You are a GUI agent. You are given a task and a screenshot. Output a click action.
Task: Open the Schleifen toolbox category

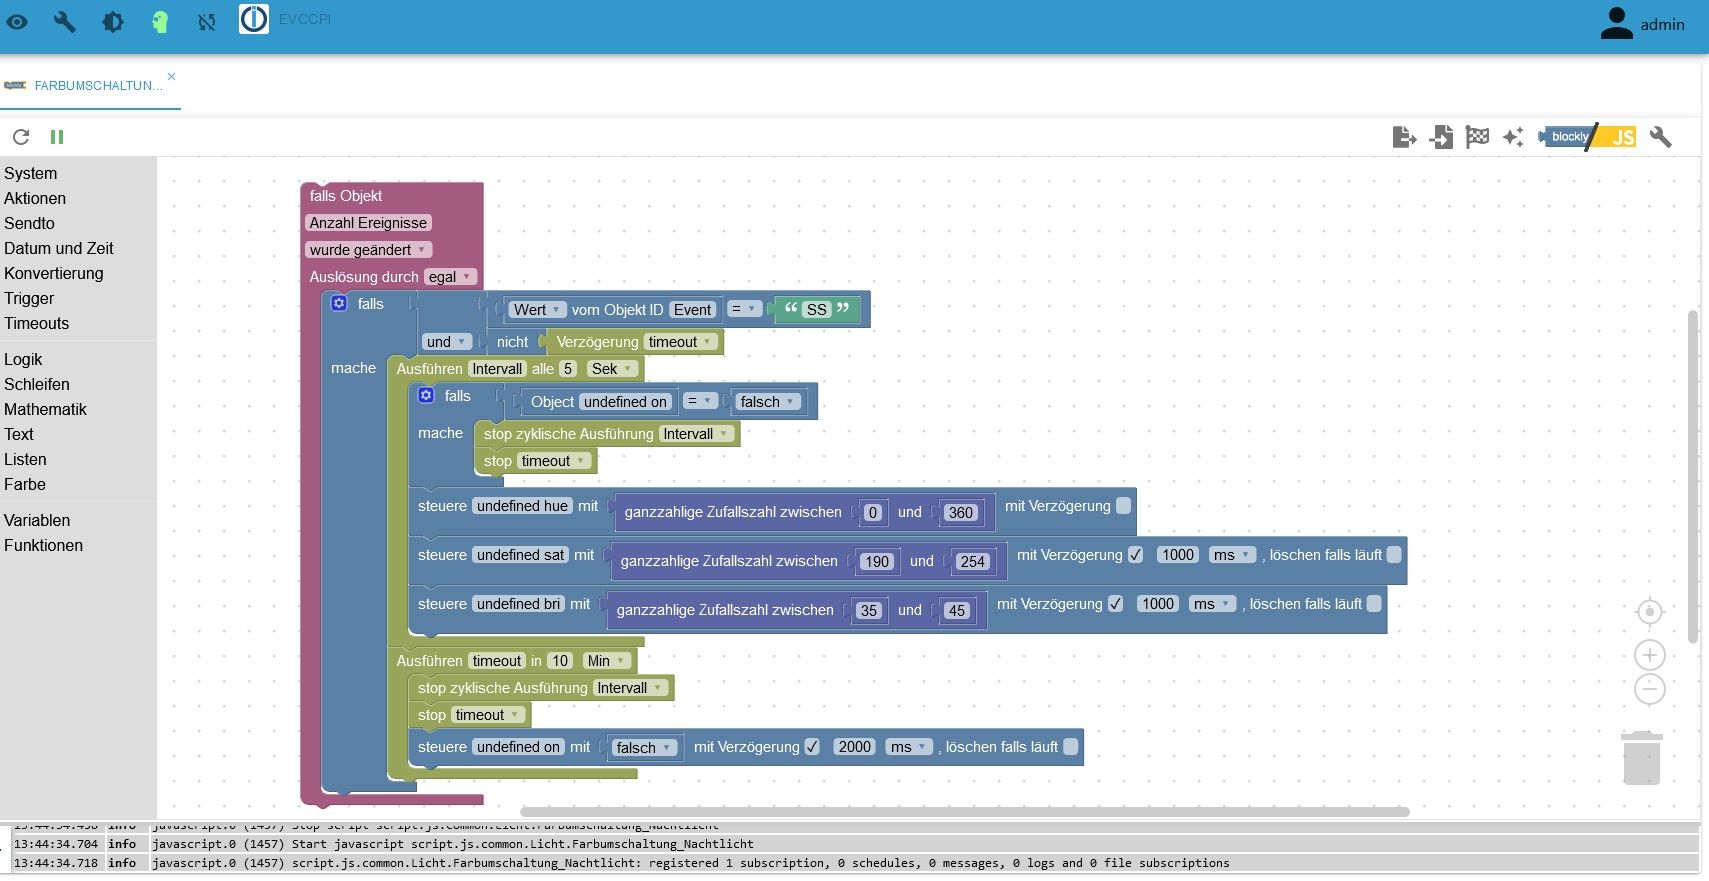click(x=37, y=384)
